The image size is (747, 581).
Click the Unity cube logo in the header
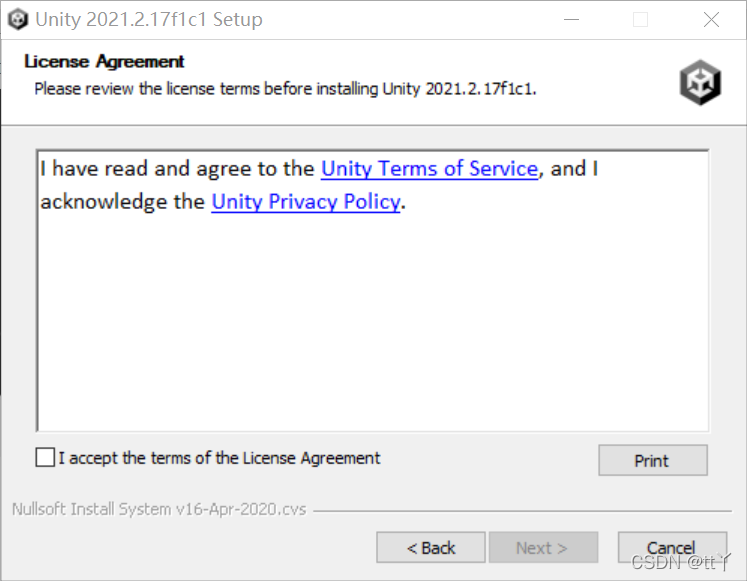tap(700, 82)
